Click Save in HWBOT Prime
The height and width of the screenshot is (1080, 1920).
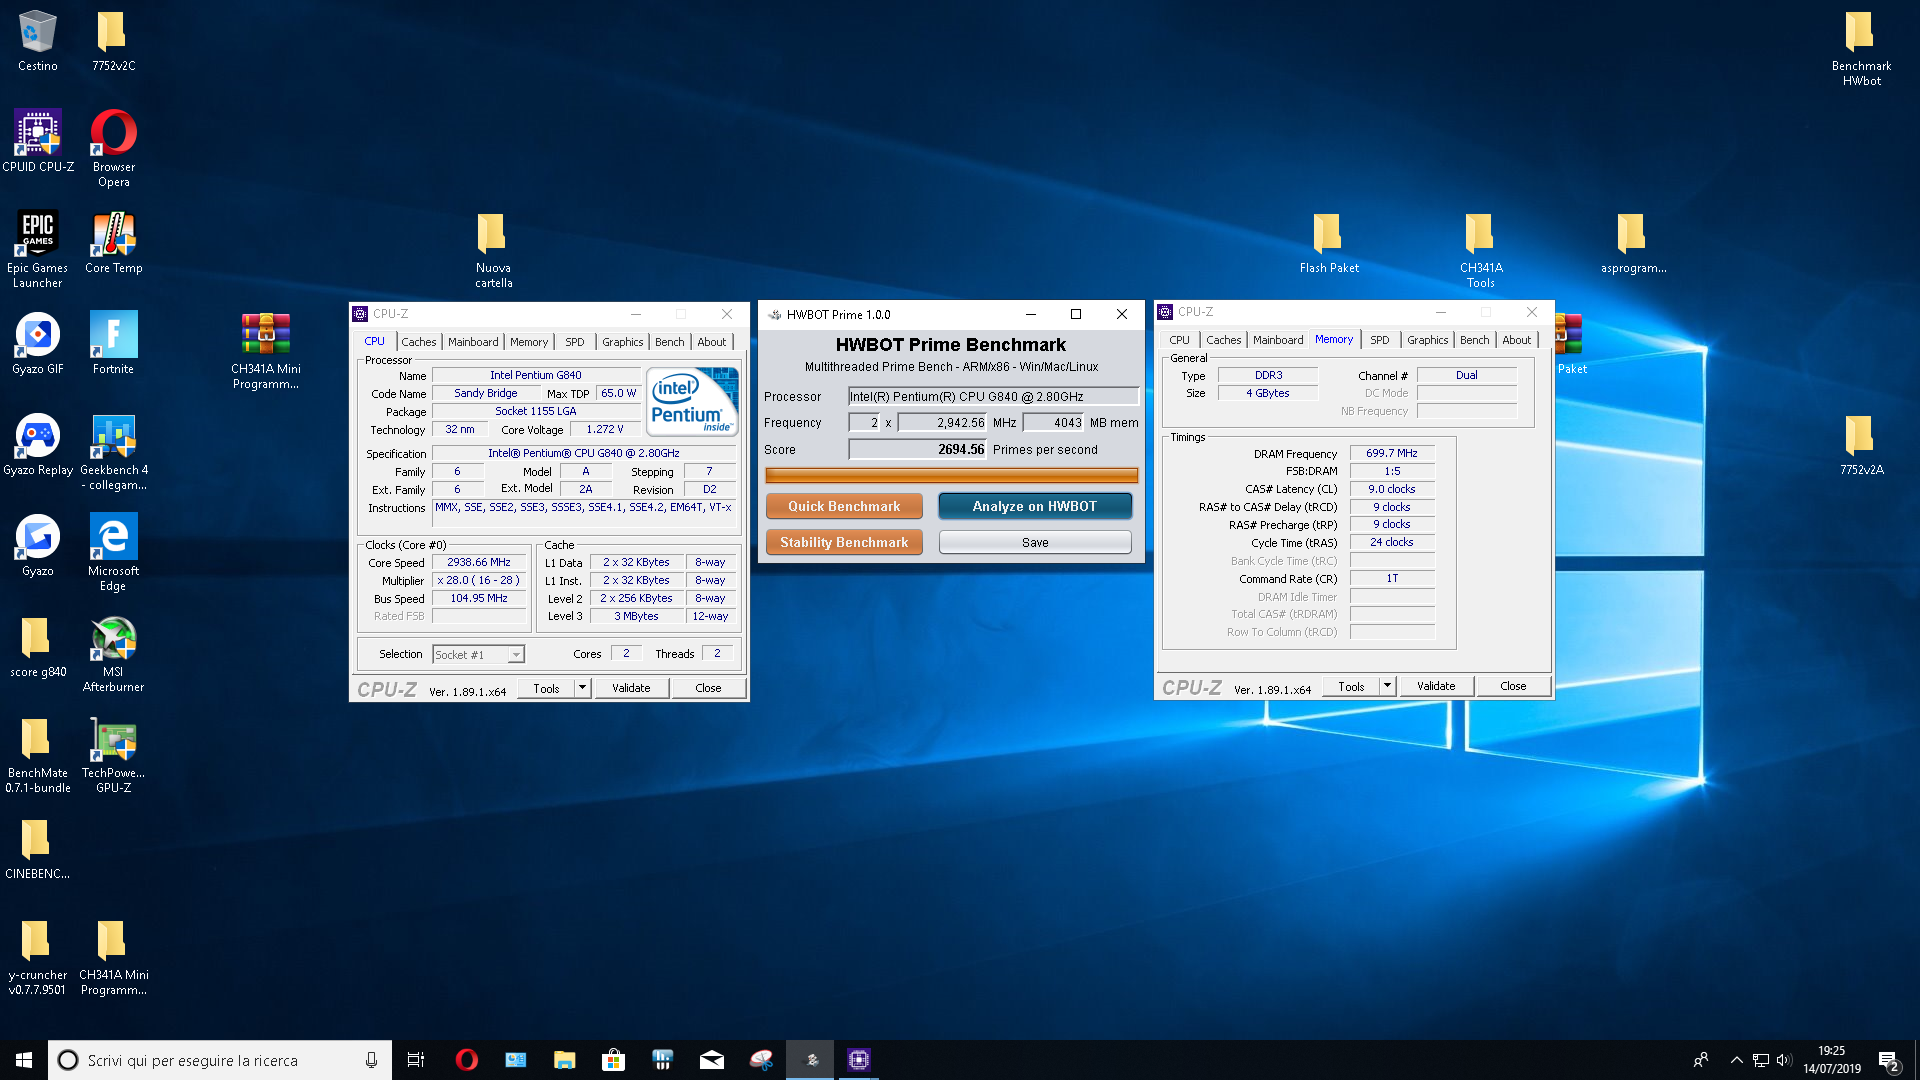[x=1035, y=542]
